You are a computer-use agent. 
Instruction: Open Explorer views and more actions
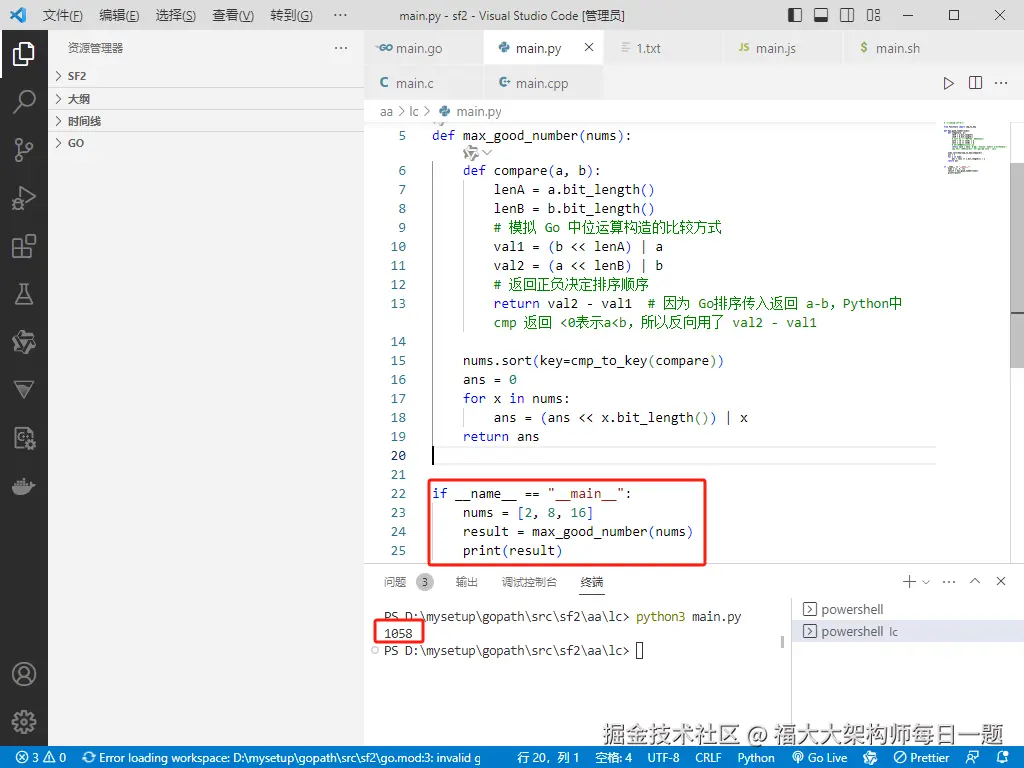click(341, 48)
